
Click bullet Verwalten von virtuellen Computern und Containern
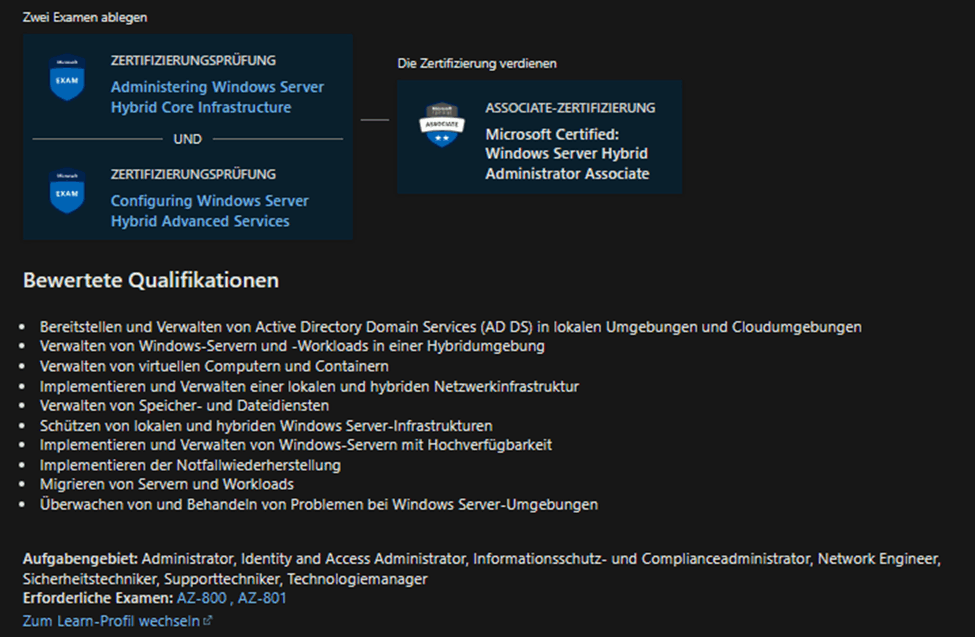tap(215, 366)
